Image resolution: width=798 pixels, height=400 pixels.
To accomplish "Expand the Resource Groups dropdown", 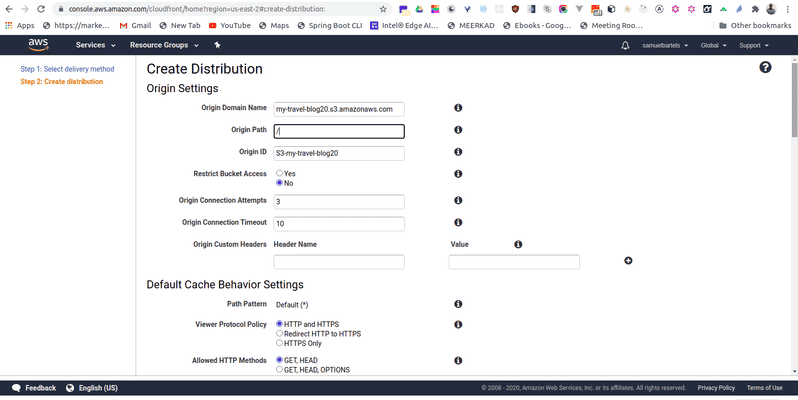I will coord(164,45).
